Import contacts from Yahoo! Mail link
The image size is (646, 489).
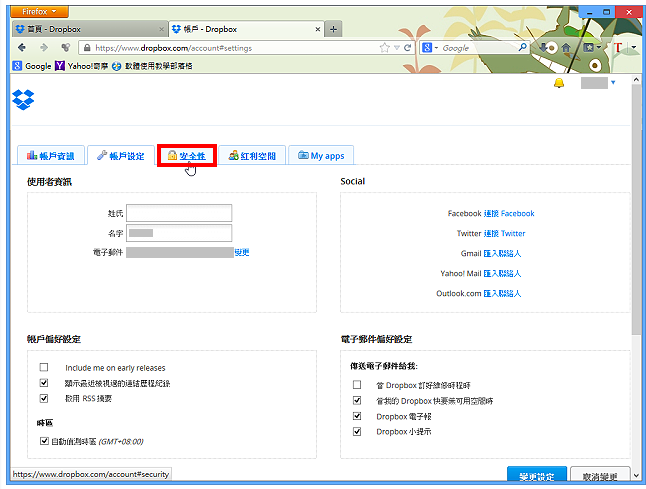[x=502, y=274]
